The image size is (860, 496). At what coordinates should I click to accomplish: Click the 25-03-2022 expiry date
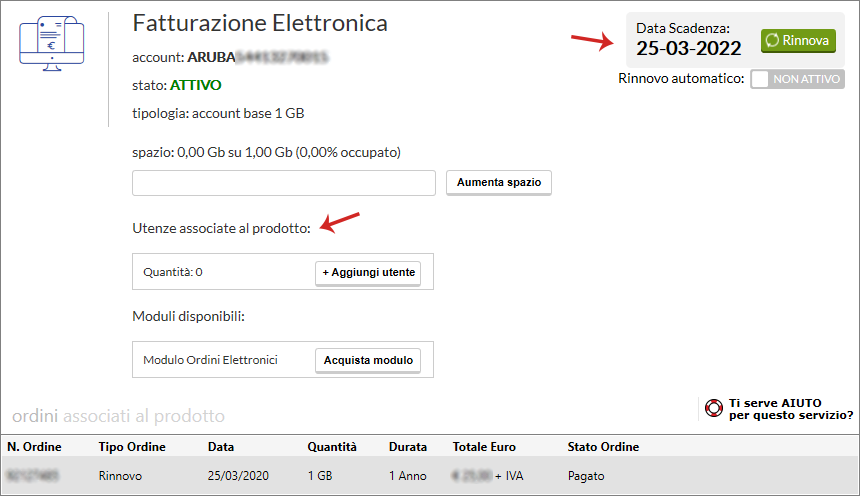click(x=689, y=48)
